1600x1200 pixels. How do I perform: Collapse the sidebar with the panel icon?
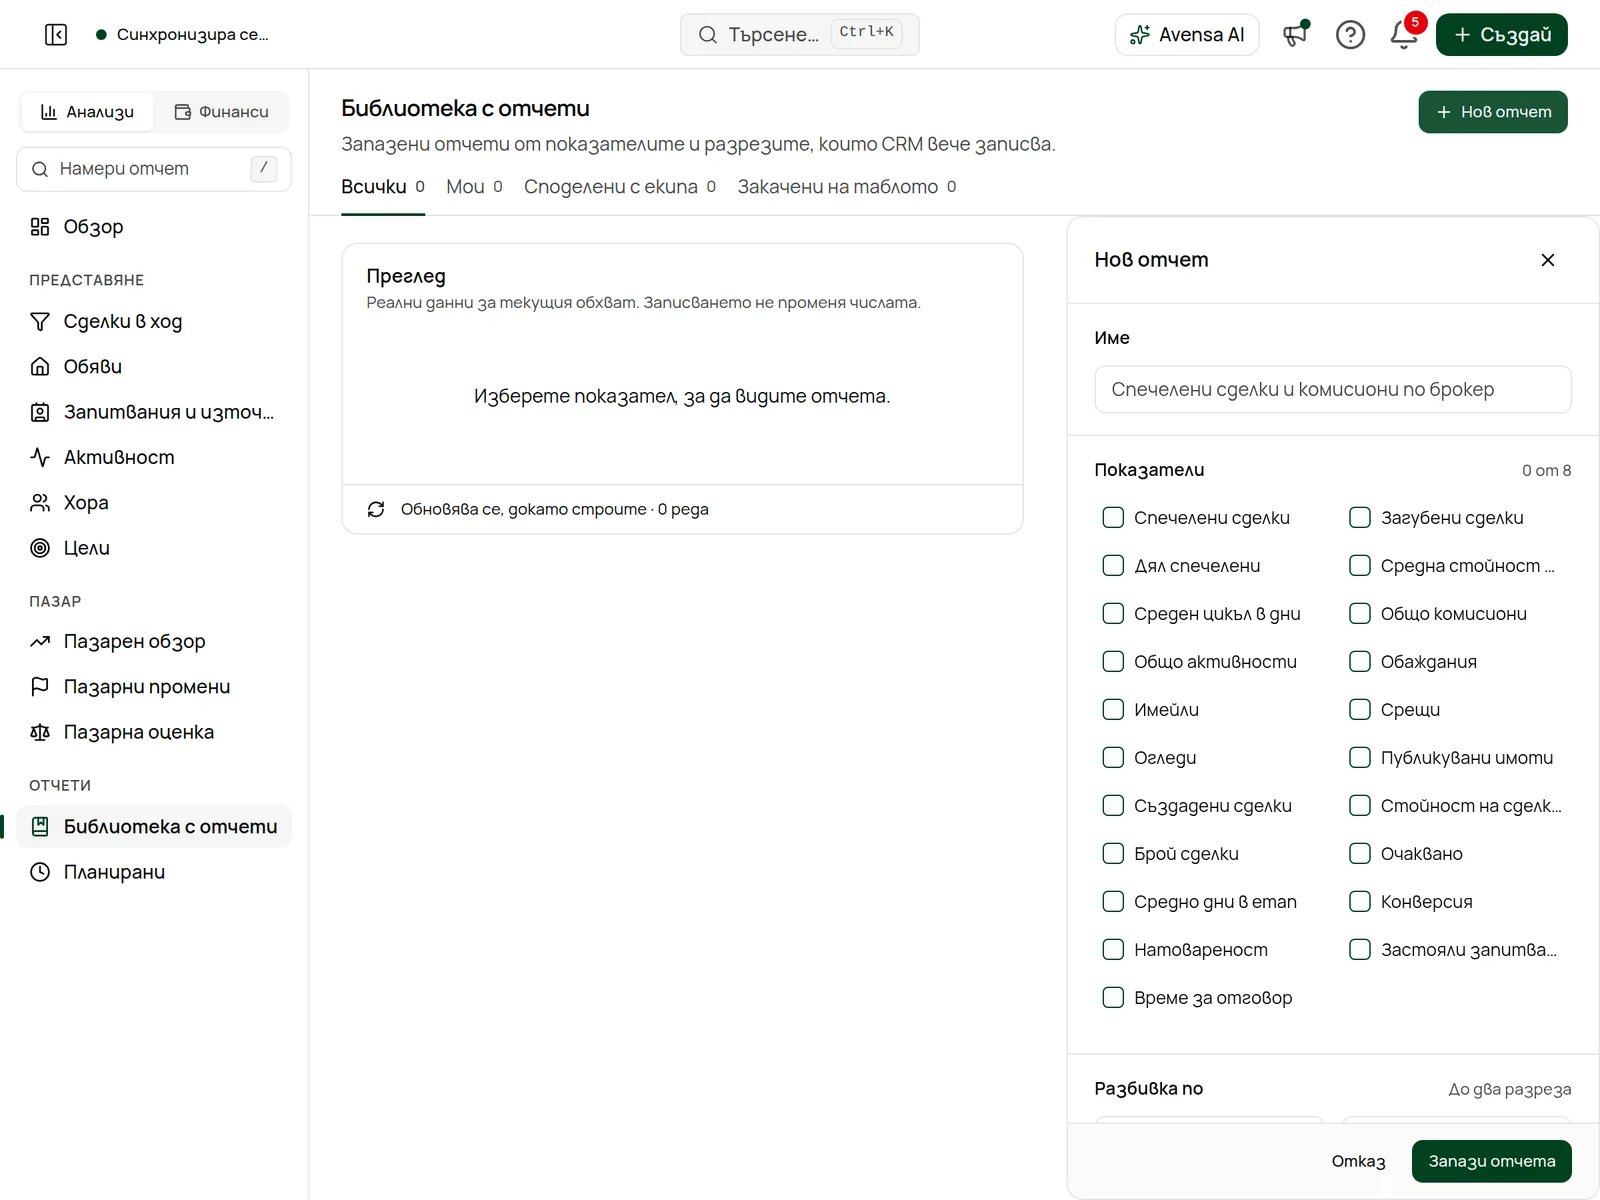pos(56,35)
